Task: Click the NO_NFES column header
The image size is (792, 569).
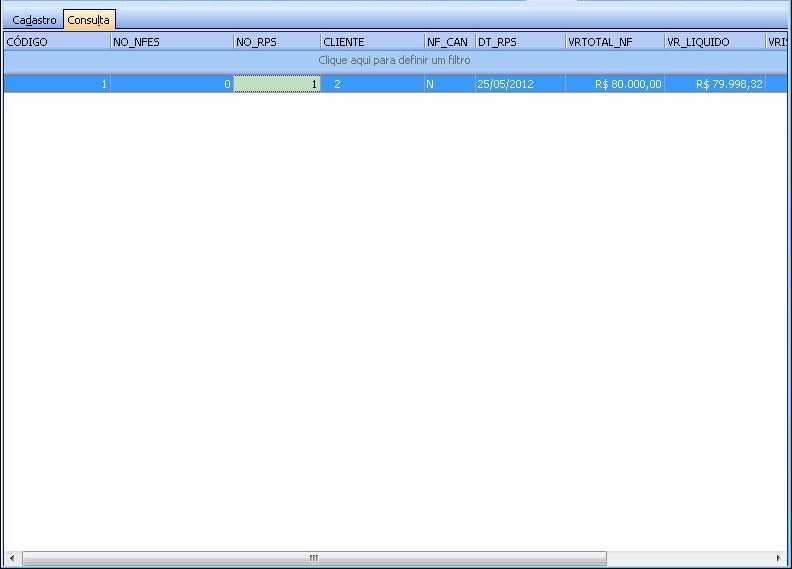Action: pyautogui.click(x=171, y=42)
